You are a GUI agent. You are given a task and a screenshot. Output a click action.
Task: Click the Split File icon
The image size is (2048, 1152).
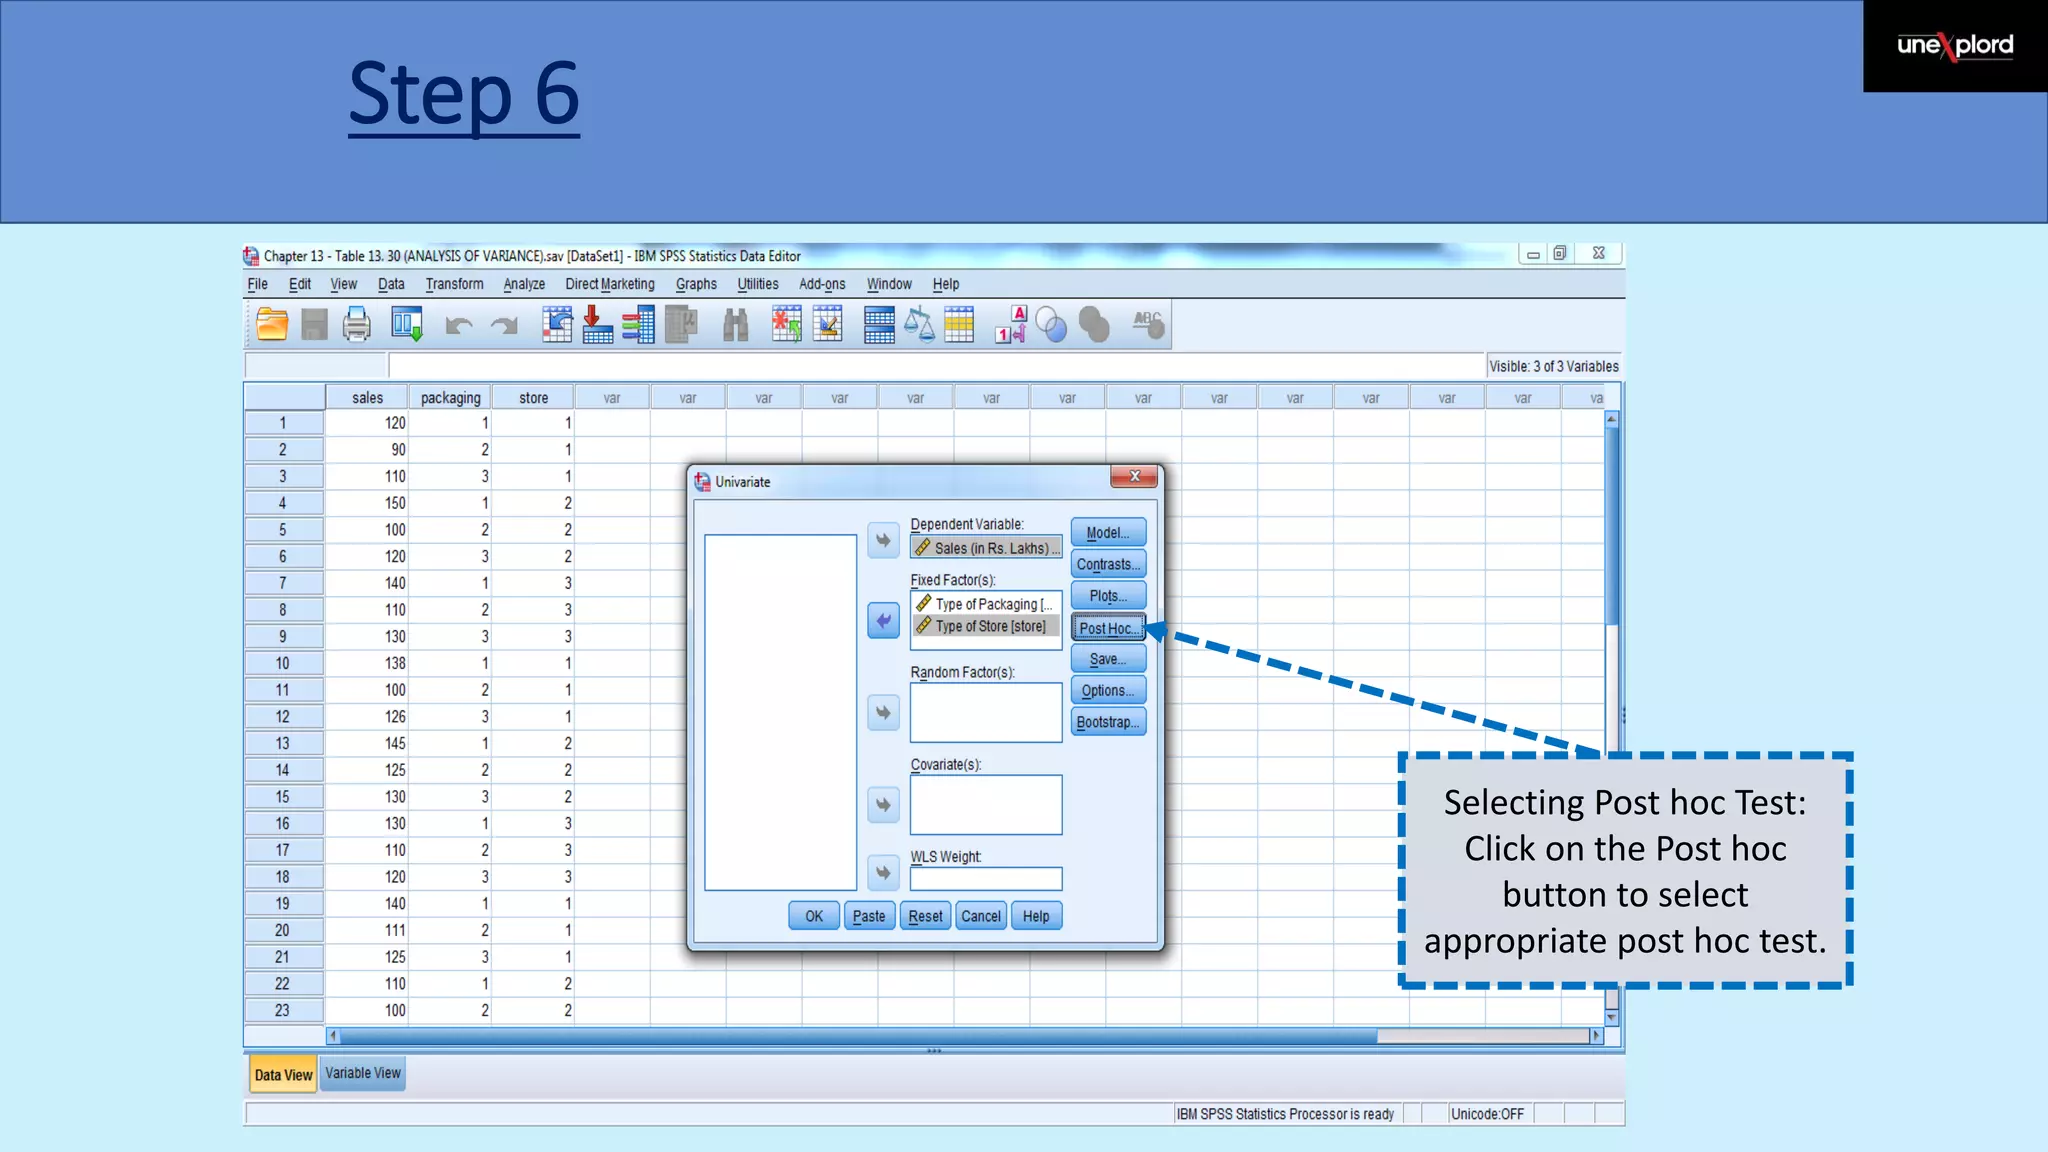(879, 325)
